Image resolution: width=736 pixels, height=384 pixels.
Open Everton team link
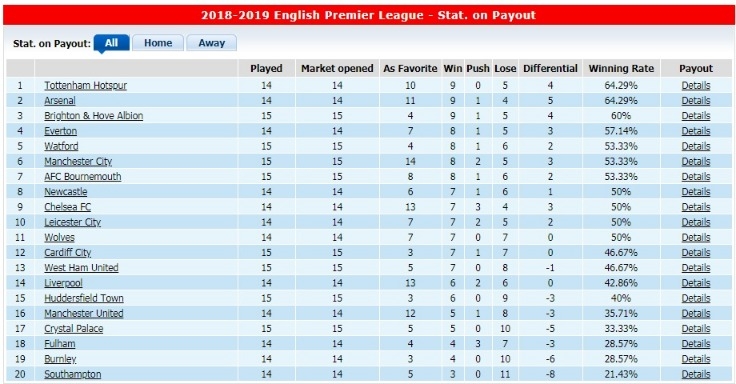(x=61, y=131)
